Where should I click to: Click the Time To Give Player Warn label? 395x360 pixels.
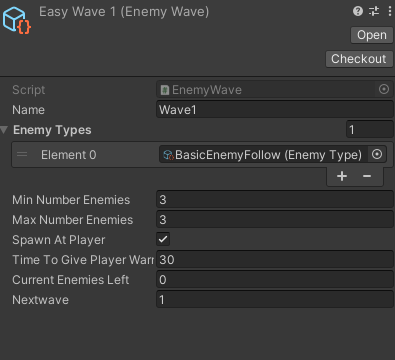click(x=83, y=260)
